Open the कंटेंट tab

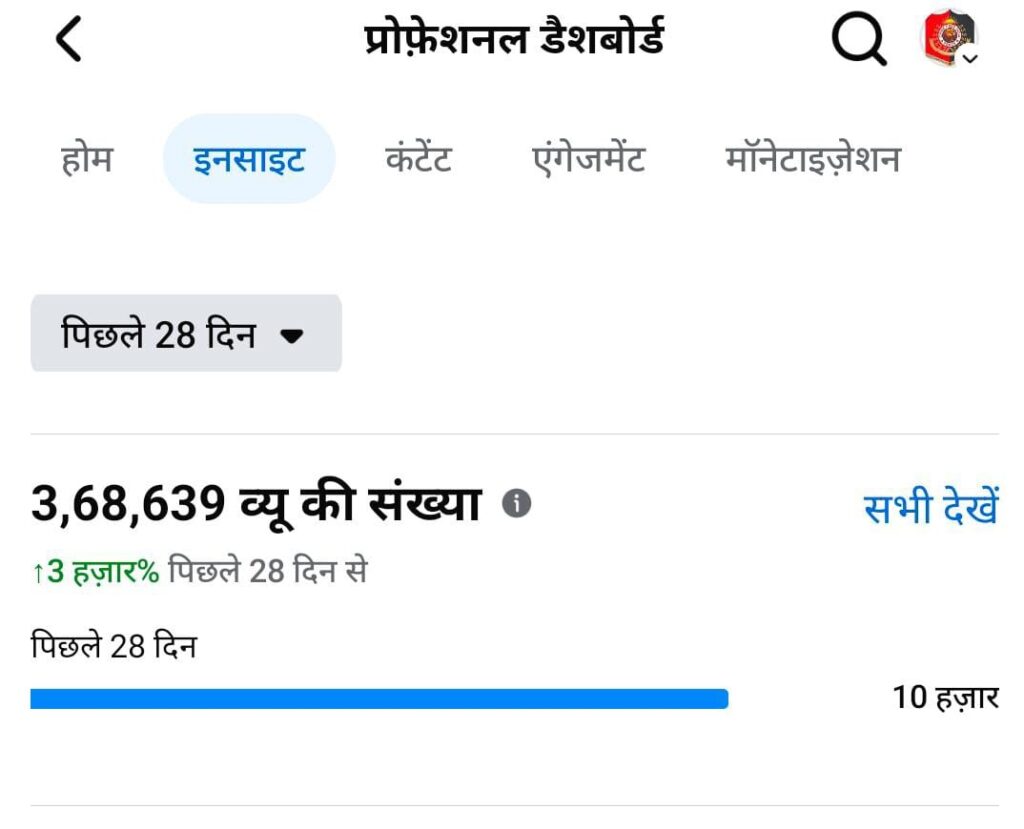[x=419, y=159]
